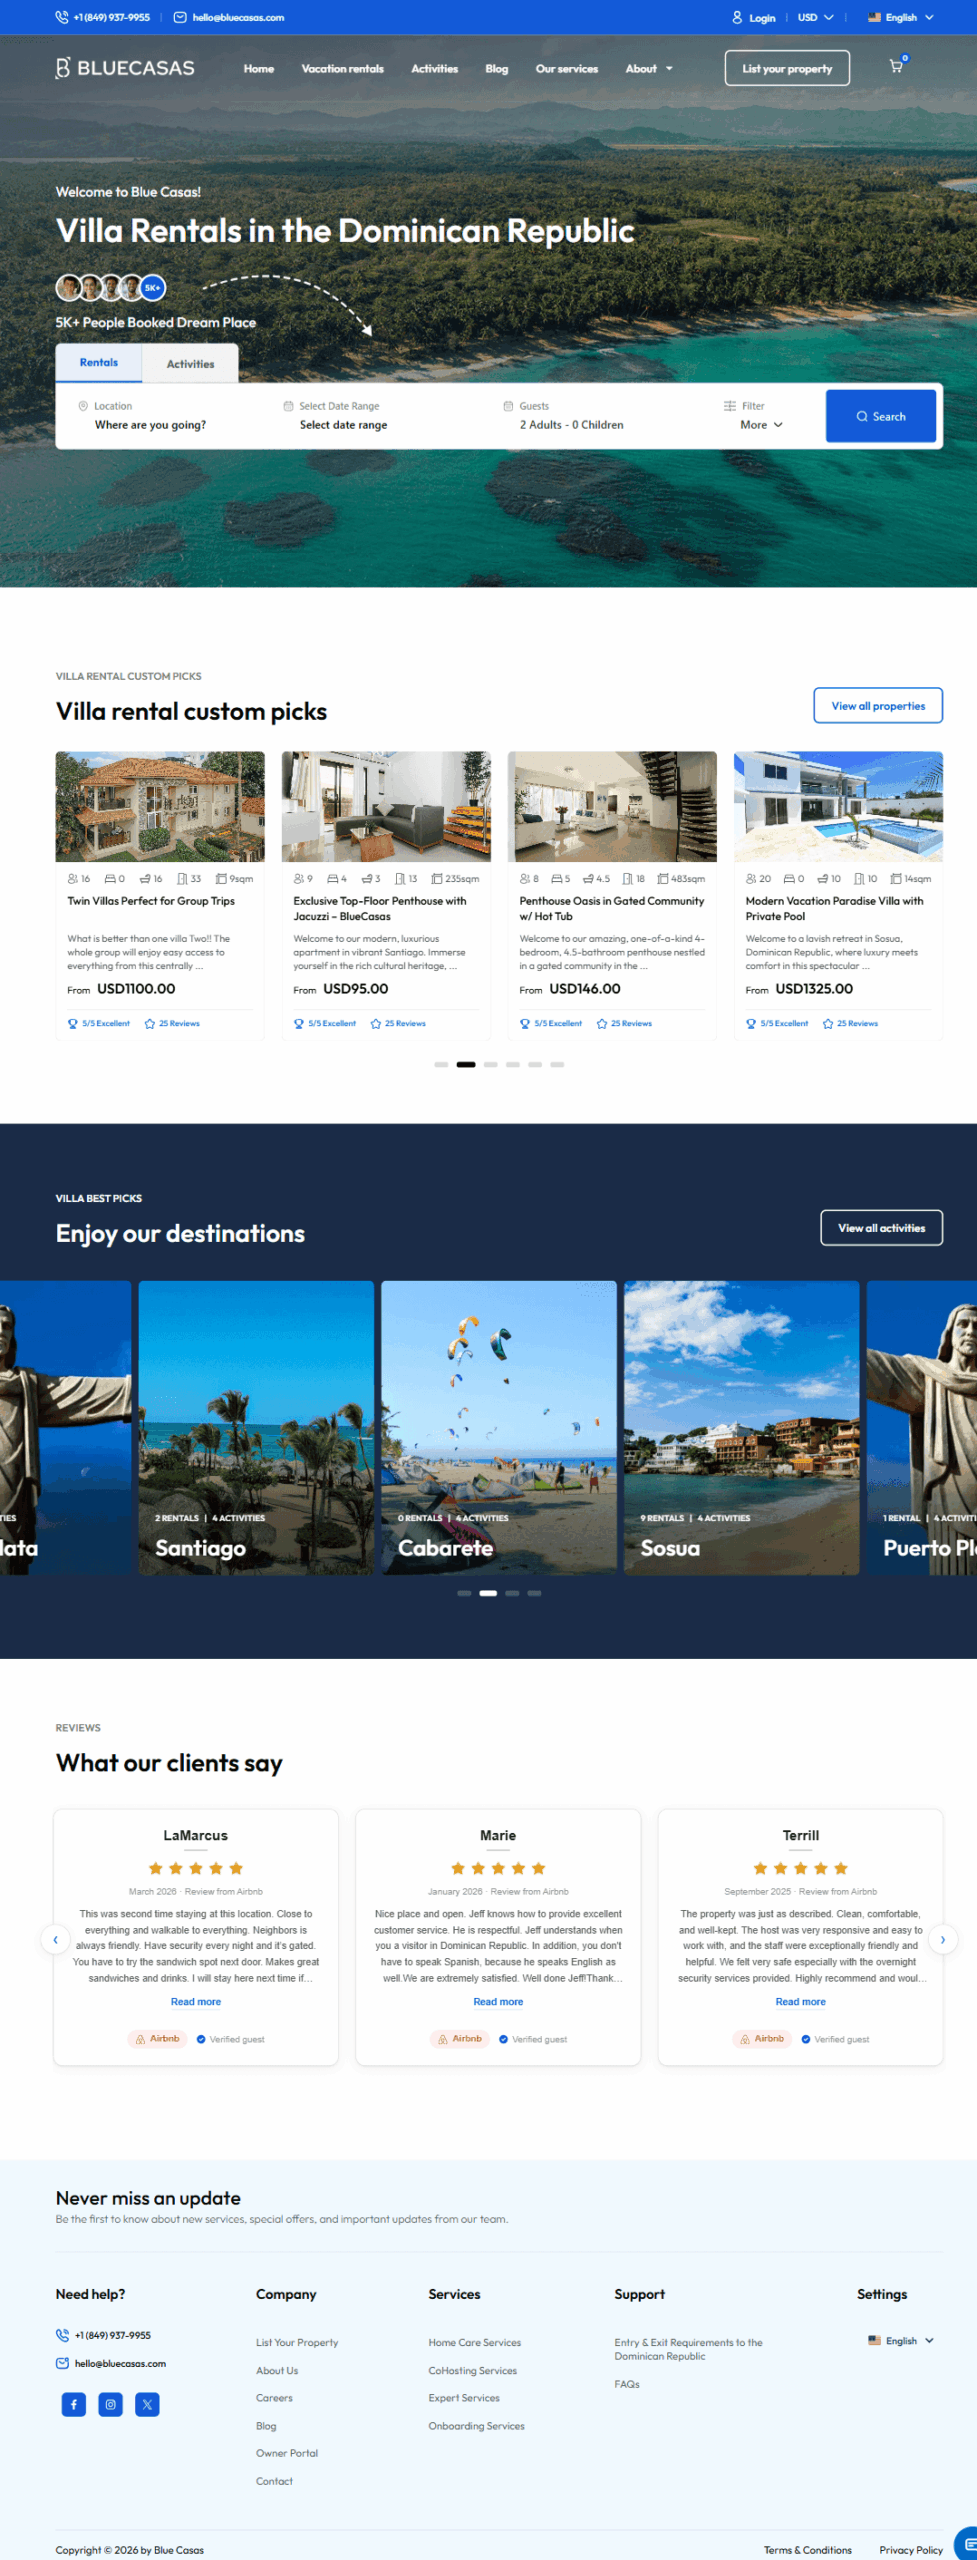Open Terms & Conditions link
This screenshot has width=977, height=2560.
(808, 2549)
